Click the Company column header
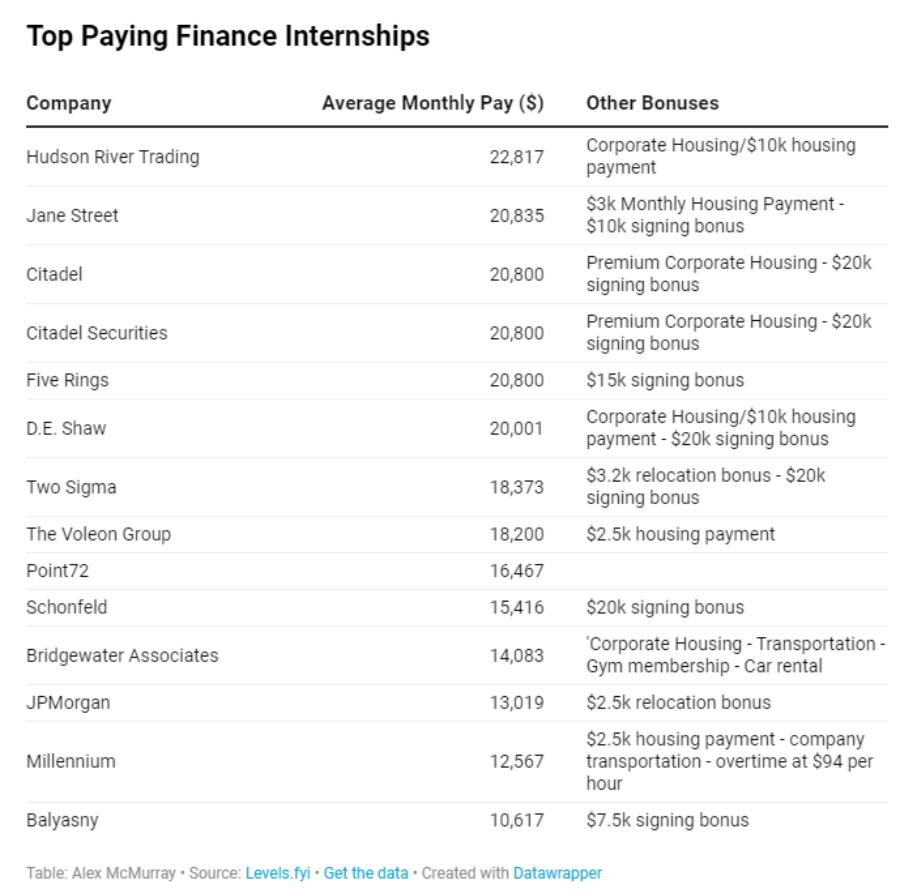The width and height of the screenshot is (900, 893). point(69,103)
